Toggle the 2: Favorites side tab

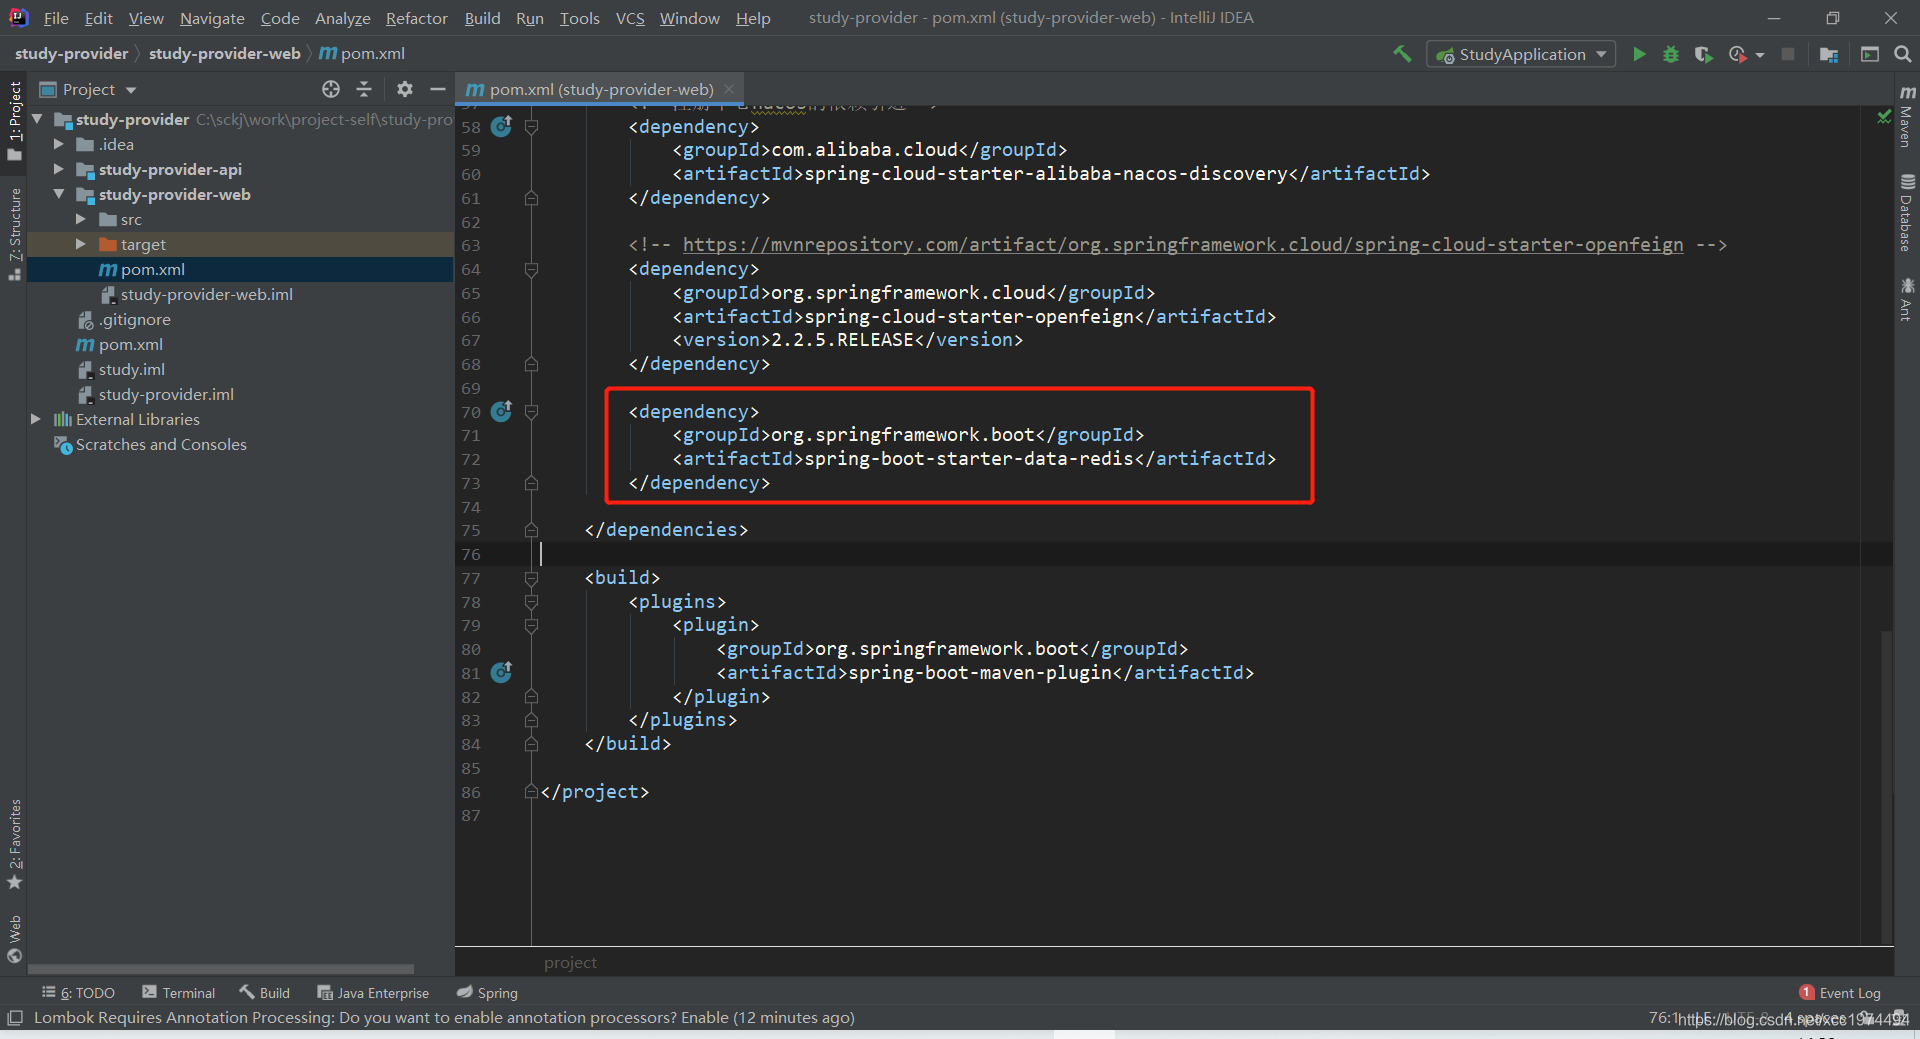14,844
